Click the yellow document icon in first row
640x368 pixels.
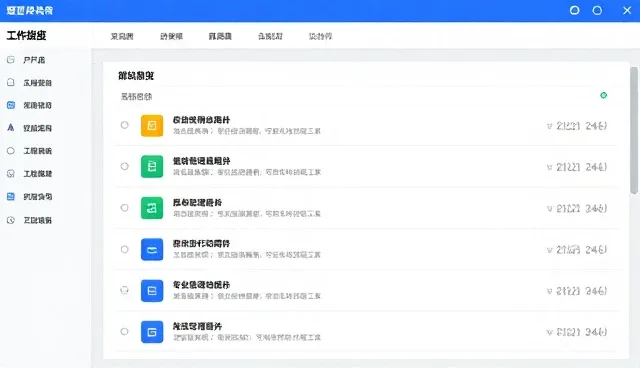click(x=152, y=125)
